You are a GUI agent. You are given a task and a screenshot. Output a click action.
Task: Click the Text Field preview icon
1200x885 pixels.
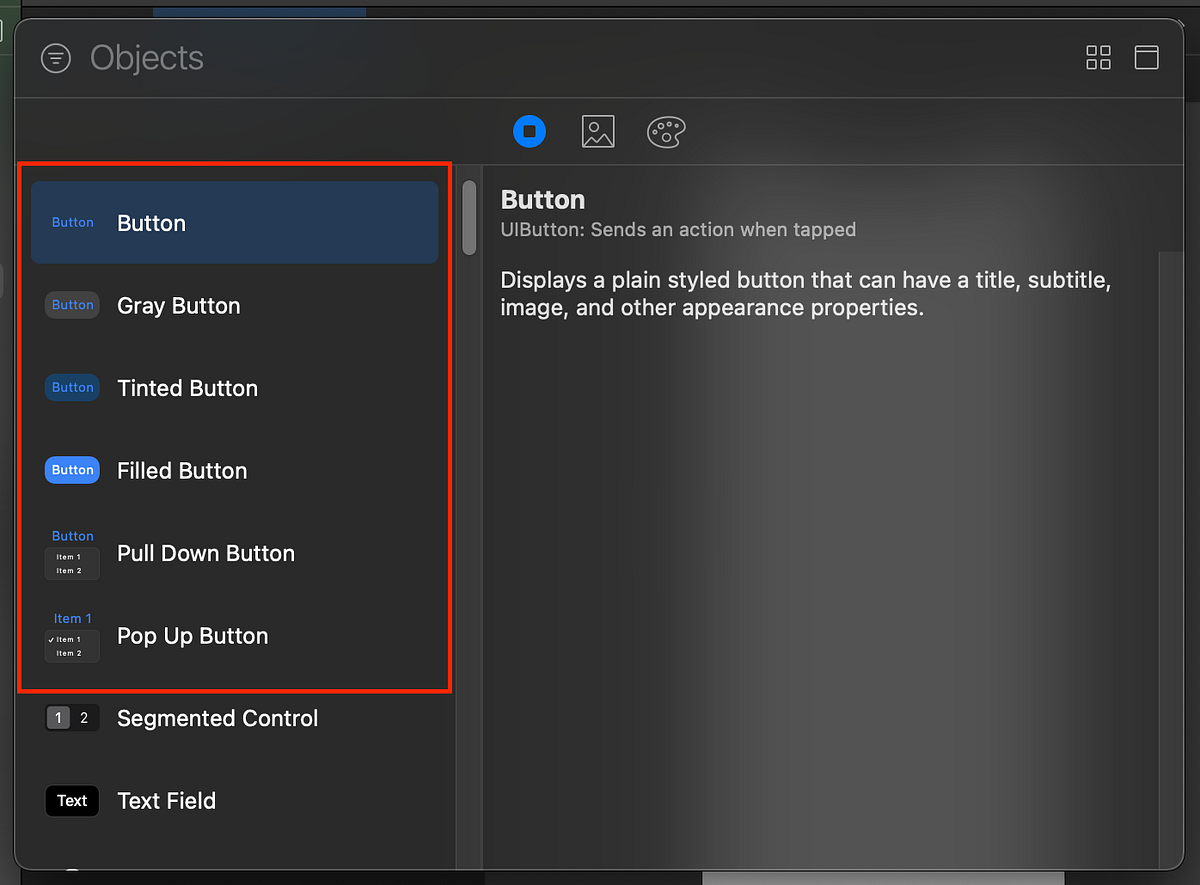[x=72, y=800]
